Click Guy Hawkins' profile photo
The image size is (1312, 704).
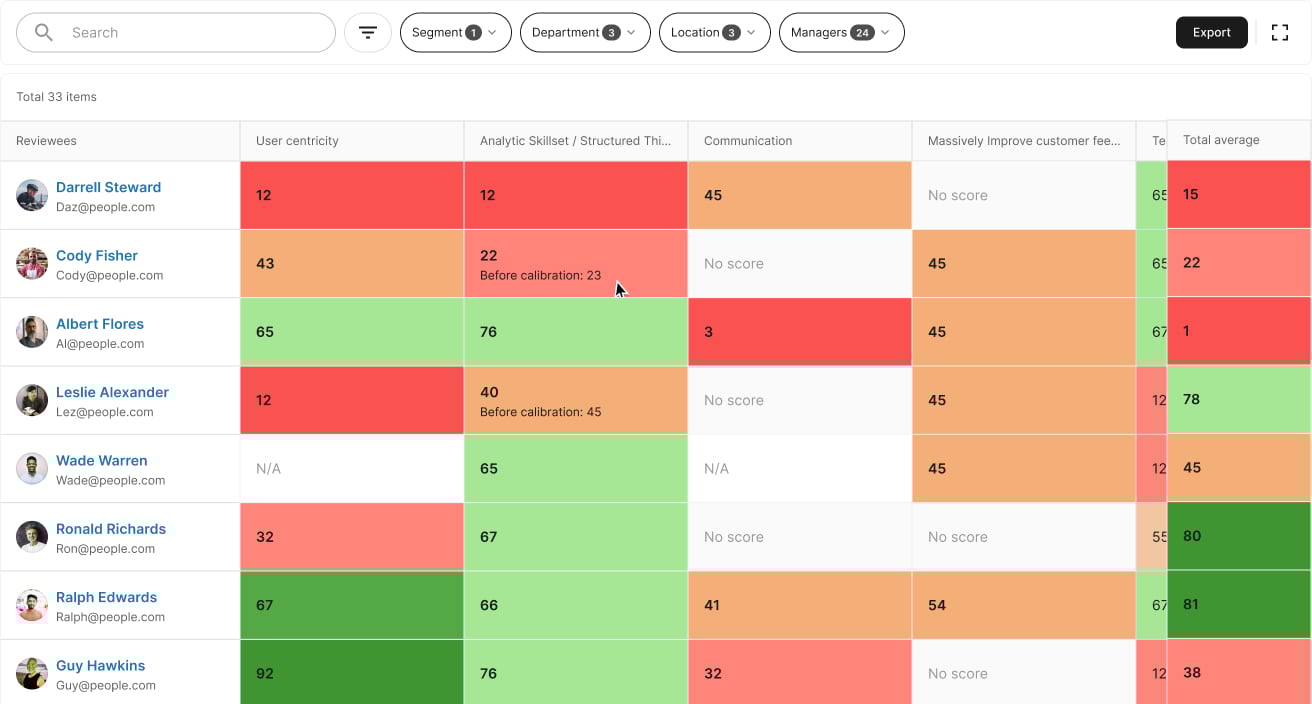[x=31, y=674]
